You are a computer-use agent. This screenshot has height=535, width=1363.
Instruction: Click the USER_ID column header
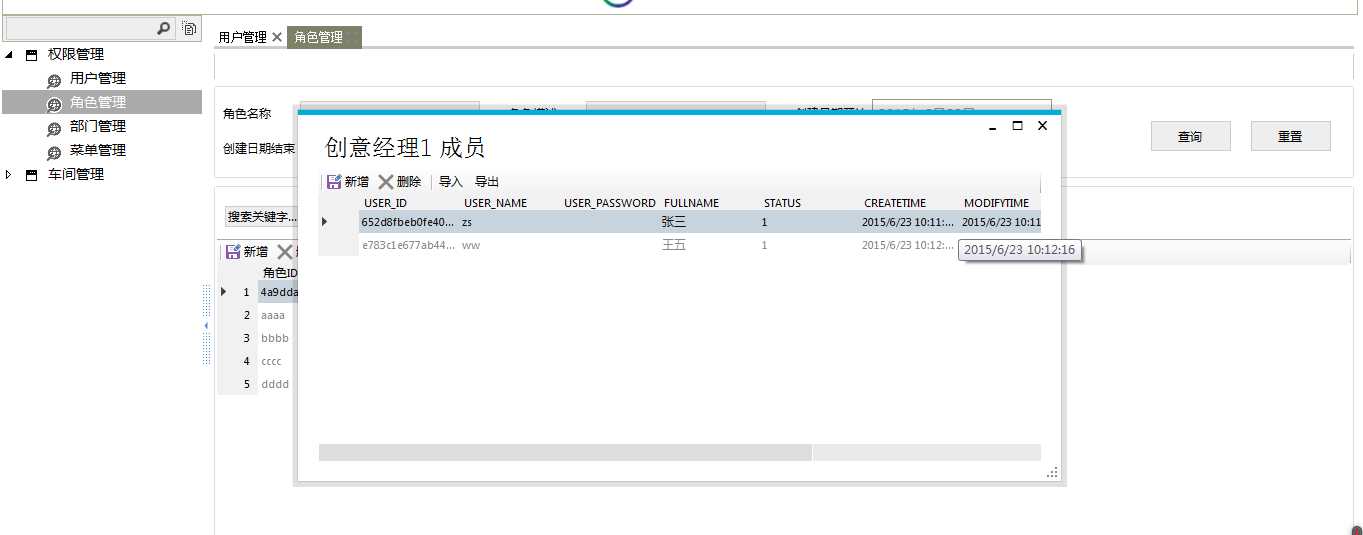[385, 203]
